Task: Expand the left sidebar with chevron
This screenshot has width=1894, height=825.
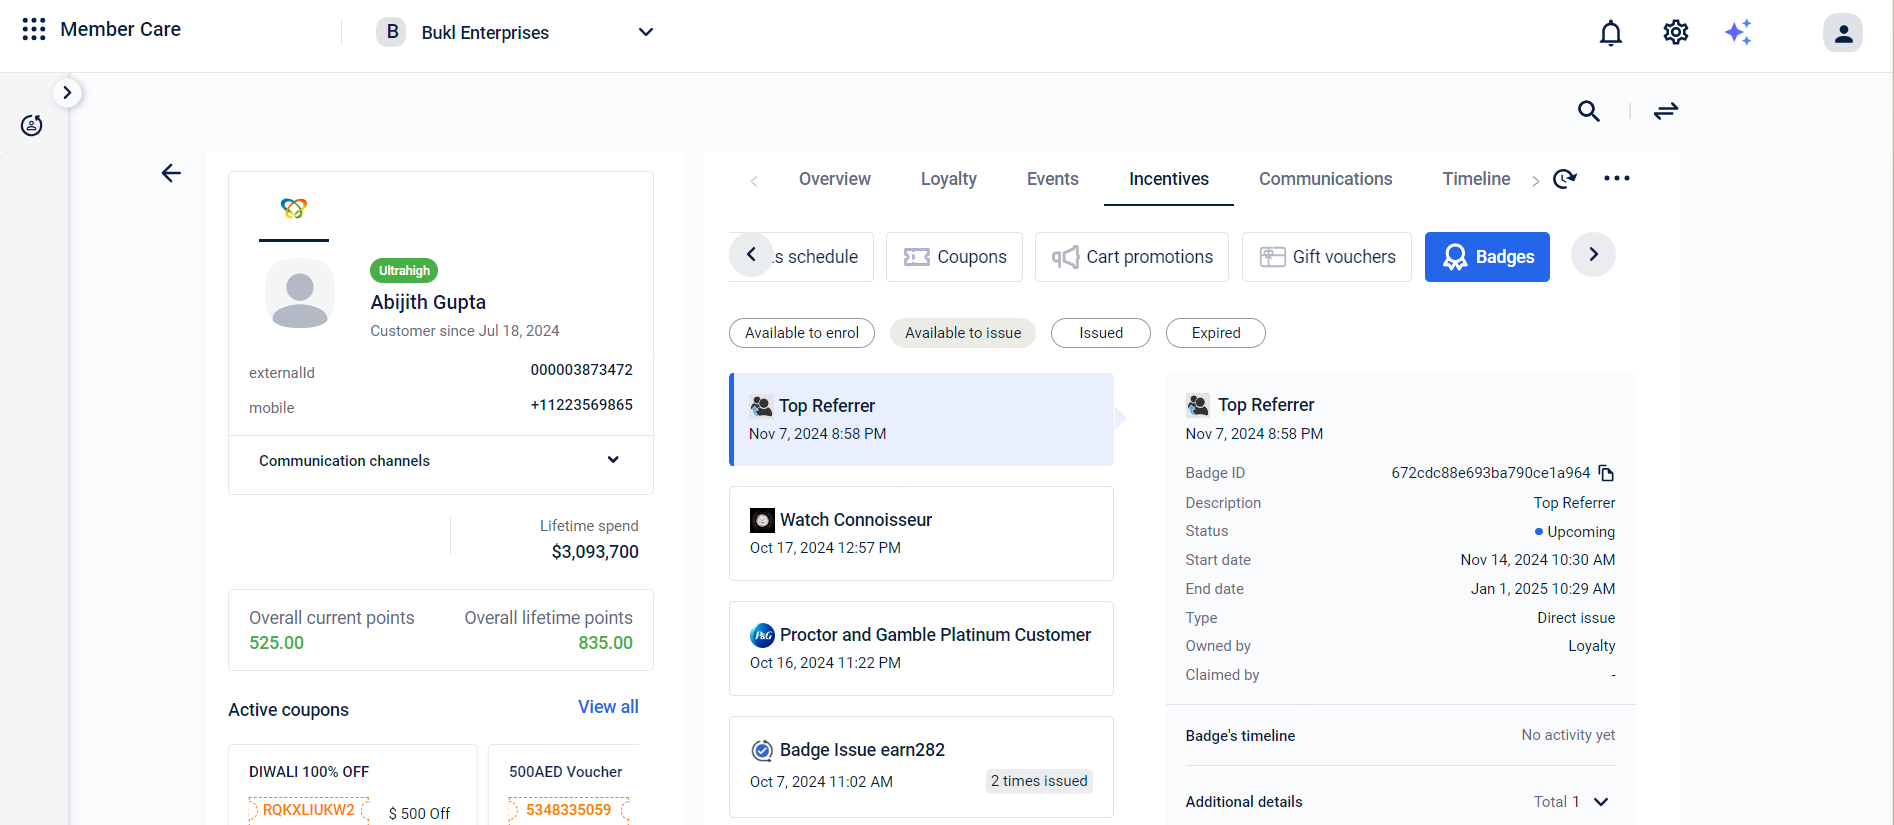Action: (x=67, y=93)
